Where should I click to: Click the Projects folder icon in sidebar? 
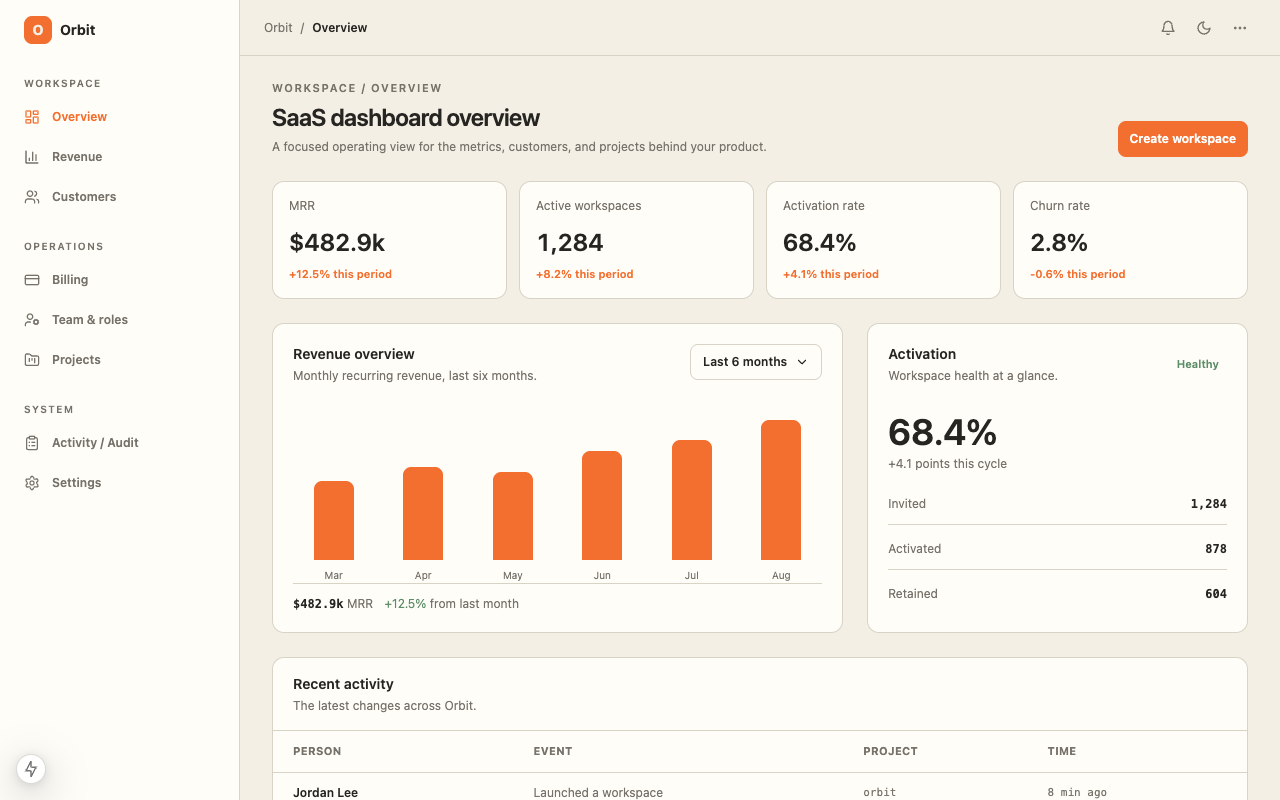coord(32,360)
